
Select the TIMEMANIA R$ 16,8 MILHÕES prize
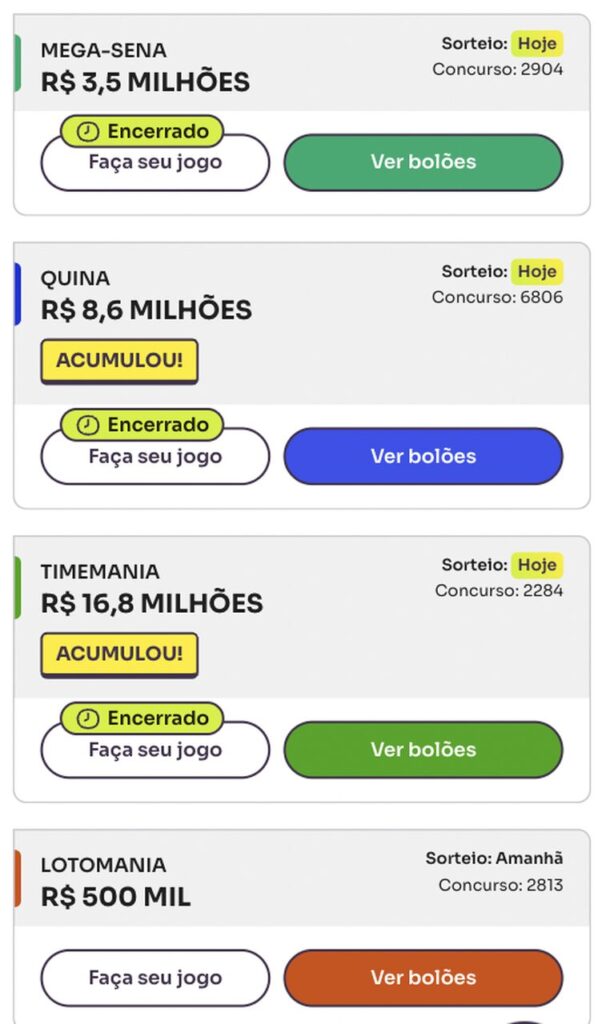click(x=152, y=603)
